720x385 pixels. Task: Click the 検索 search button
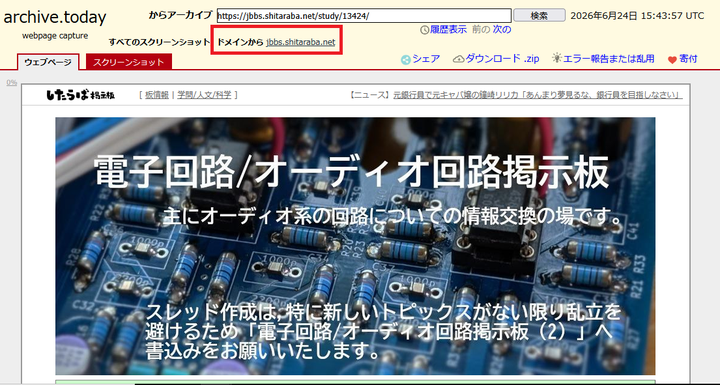(x=539, y=15)
